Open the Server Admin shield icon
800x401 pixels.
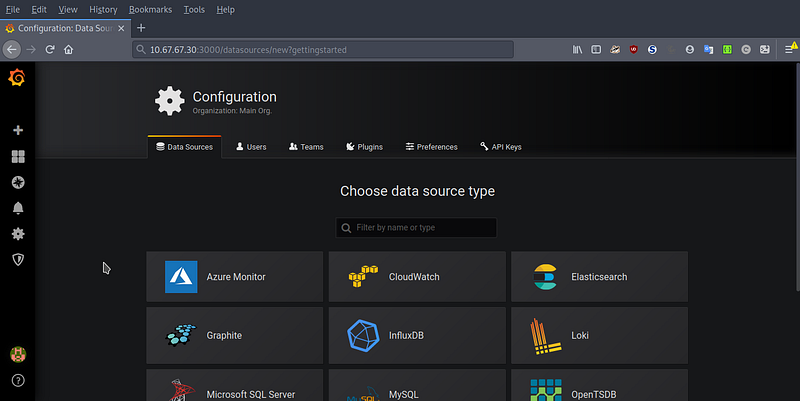18,260
